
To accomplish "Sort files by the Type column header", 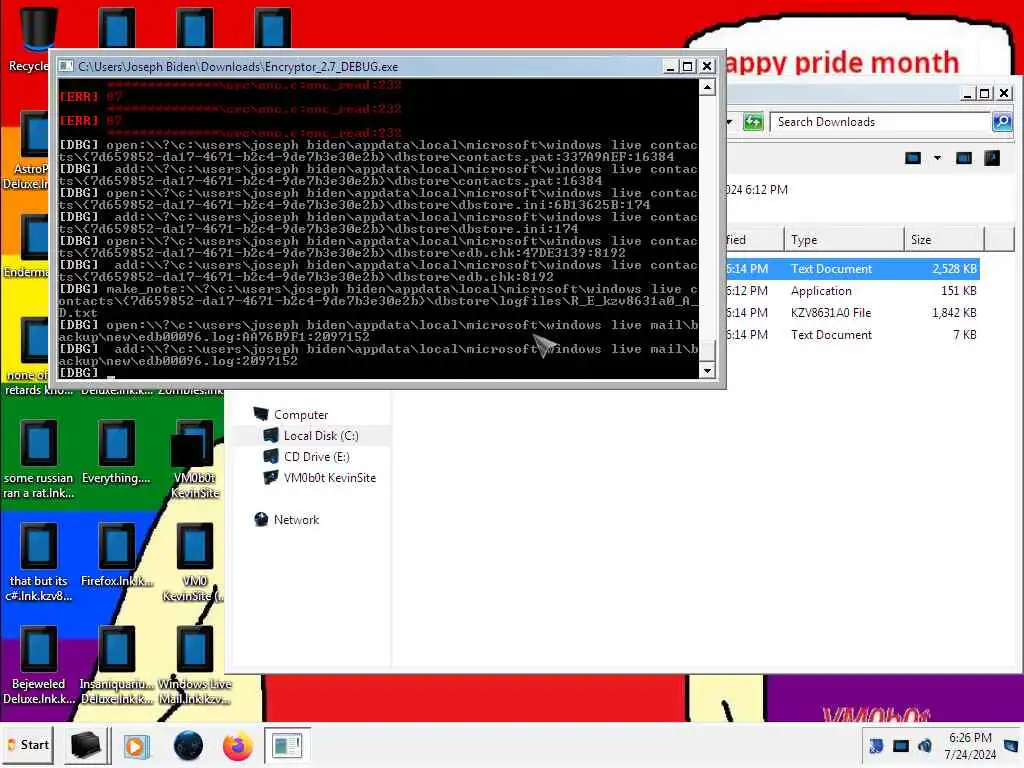I will coord(843,240).
